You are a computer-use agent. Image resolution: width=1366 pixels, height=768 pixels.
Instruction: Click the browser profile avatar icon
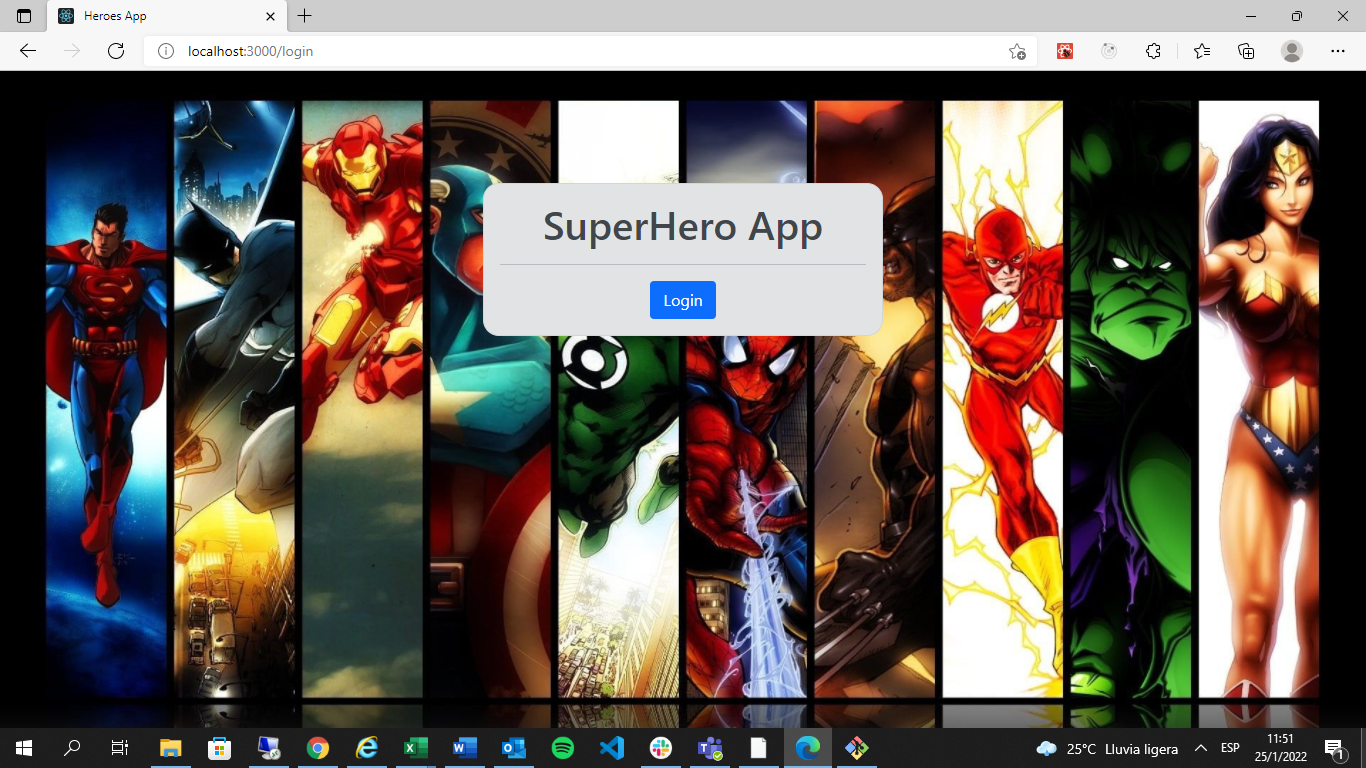[x=1292, y=51]
